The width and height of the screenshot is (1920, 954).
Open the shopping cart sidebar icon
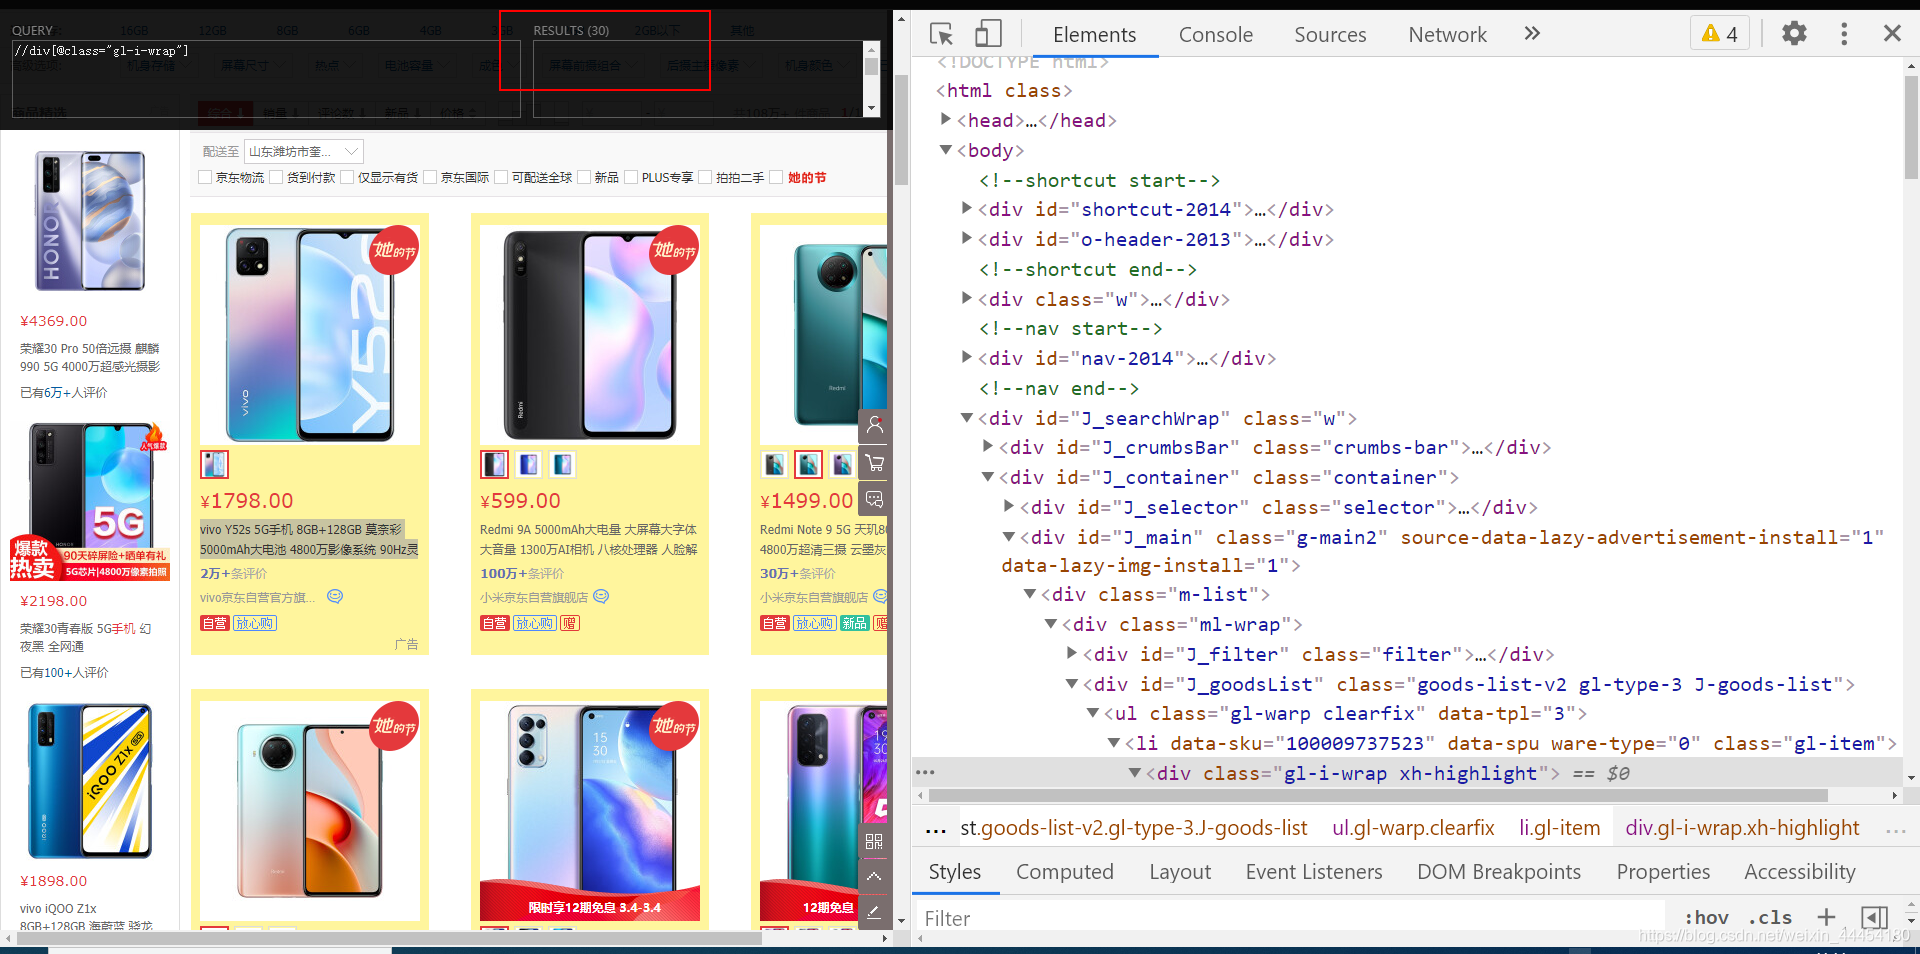pyautogui.click(x=875, y=463)
